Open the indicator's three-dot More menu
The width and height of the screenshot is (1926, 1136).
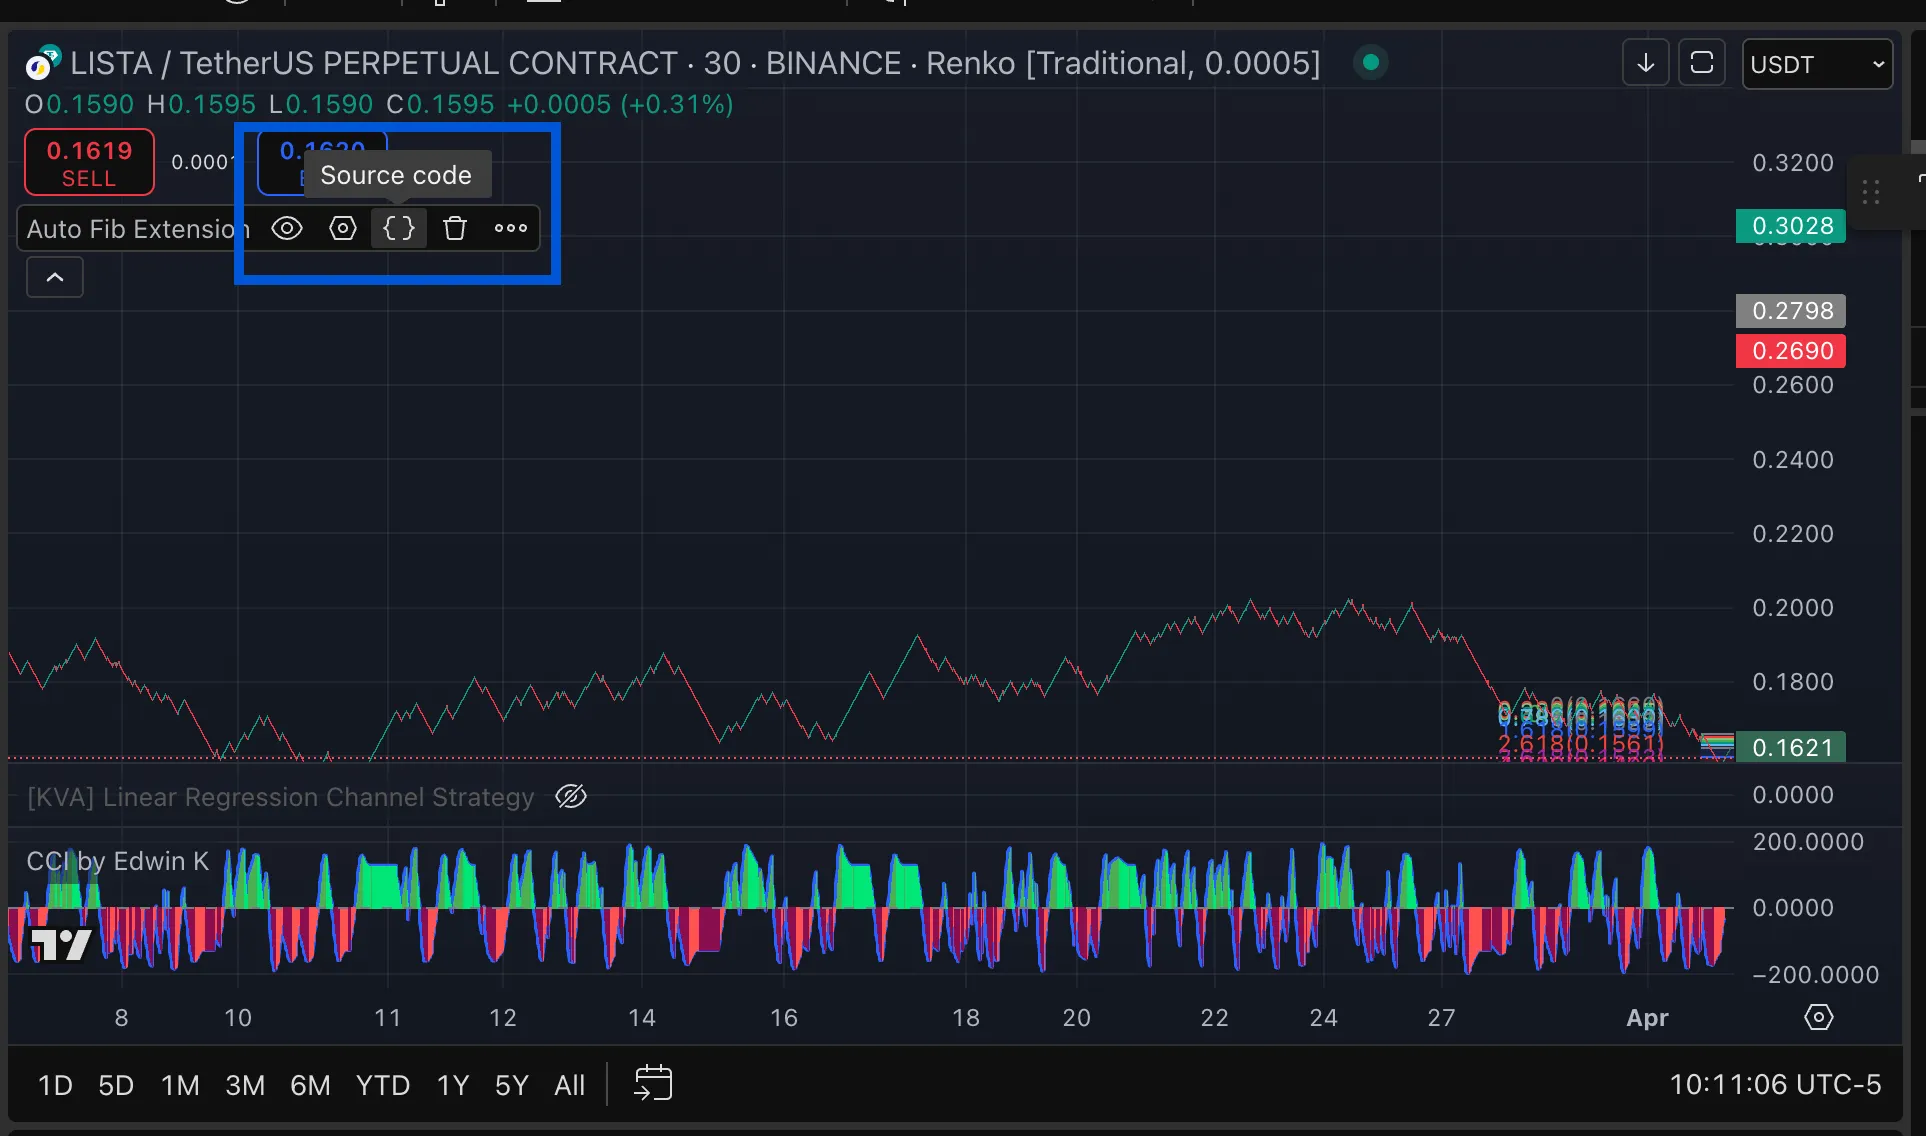511,228
